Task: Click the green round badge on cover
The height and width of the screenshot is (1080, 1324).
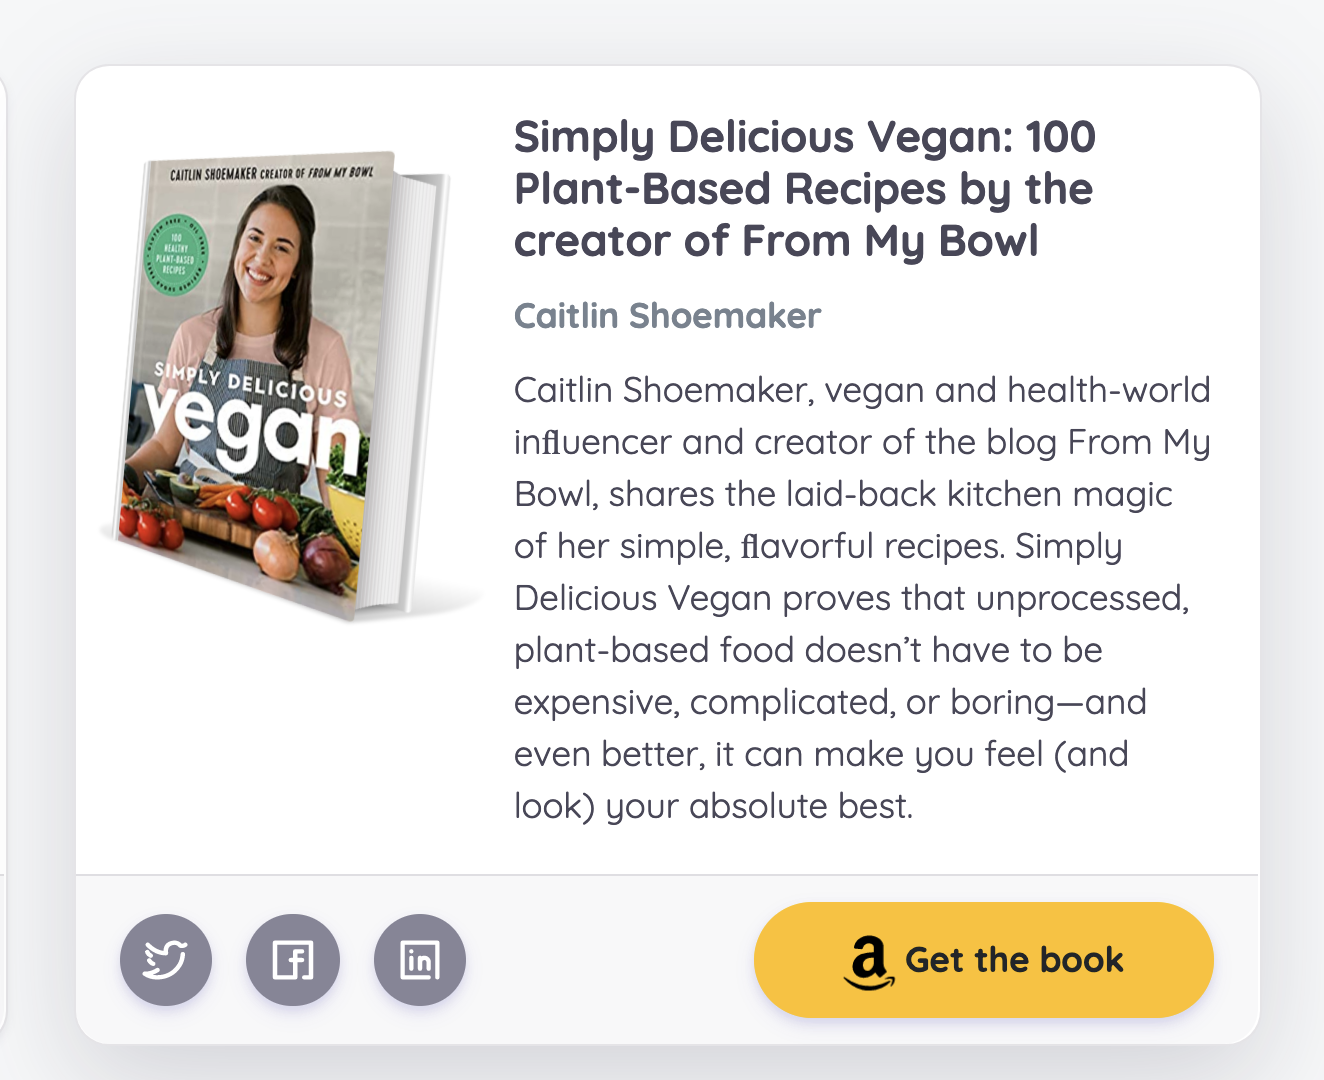Action: pyautogui.click(x=176, y=256)
